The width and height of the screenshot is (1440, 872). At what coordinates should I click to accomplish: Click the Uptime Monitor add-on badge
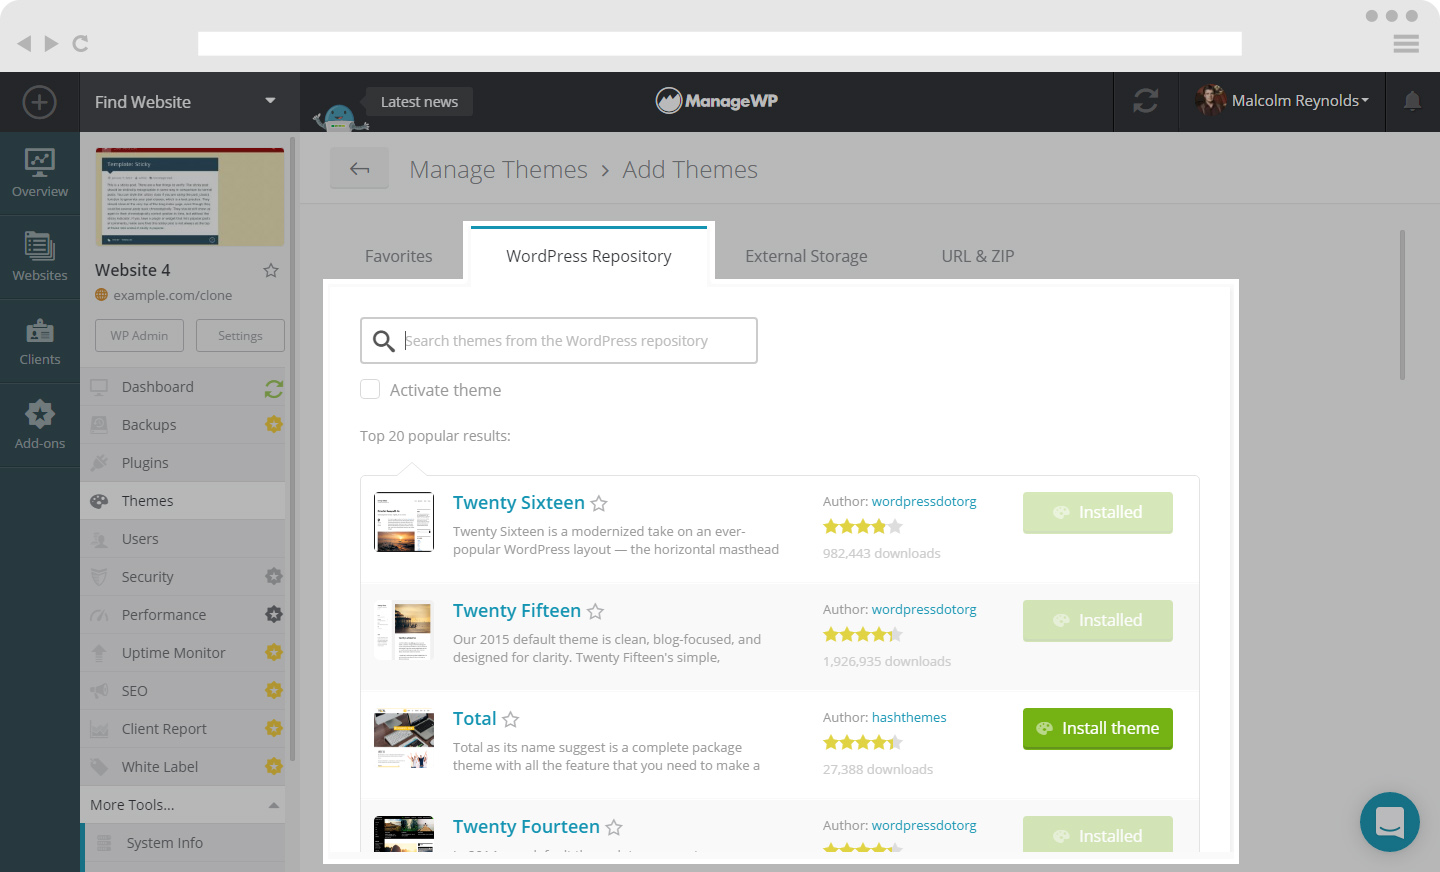click(274, 652)
